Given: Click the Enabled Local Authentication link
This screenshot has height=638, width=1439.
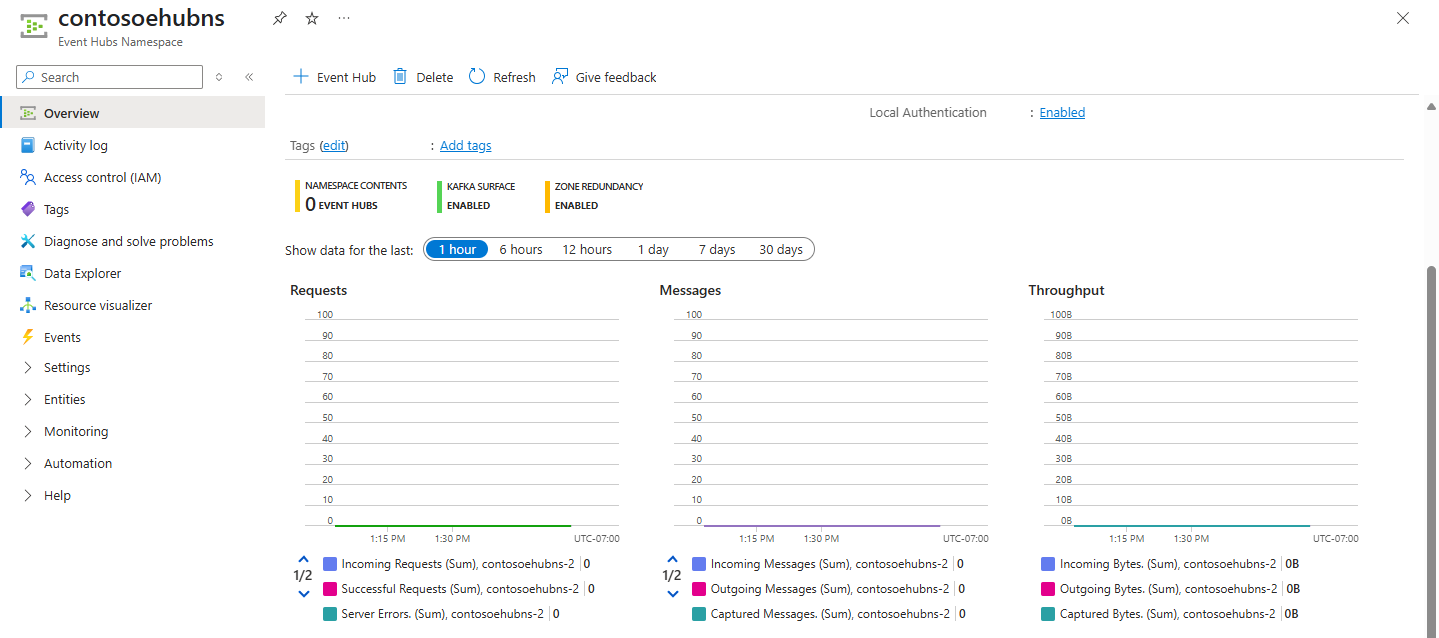Looking at the screenshot, I should (1062, 112).
